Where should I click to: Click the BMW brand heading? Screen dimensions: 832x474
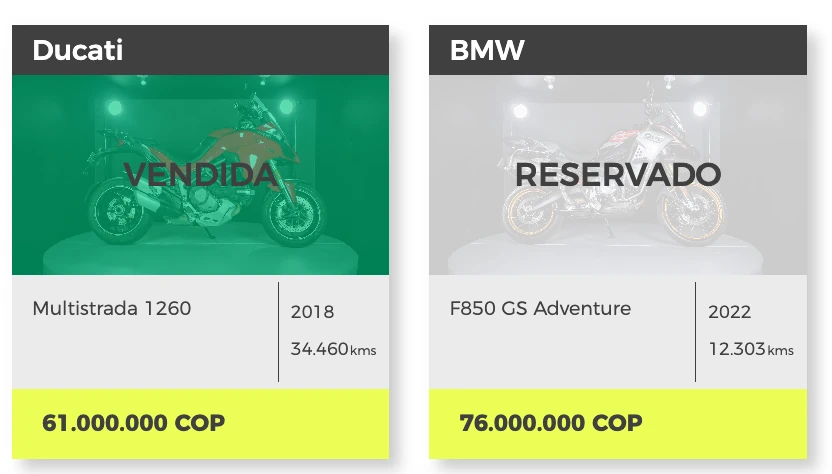click(487, 50)
